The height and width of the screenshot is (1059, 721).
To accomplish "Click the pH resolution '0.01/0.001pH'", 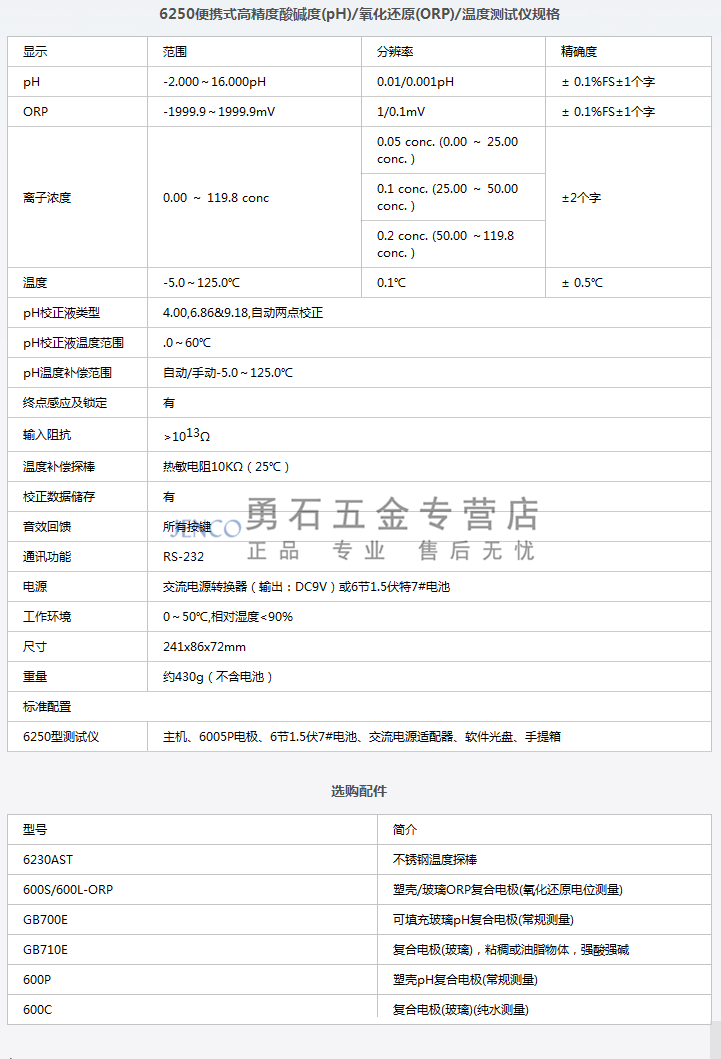I will (415, 82).
